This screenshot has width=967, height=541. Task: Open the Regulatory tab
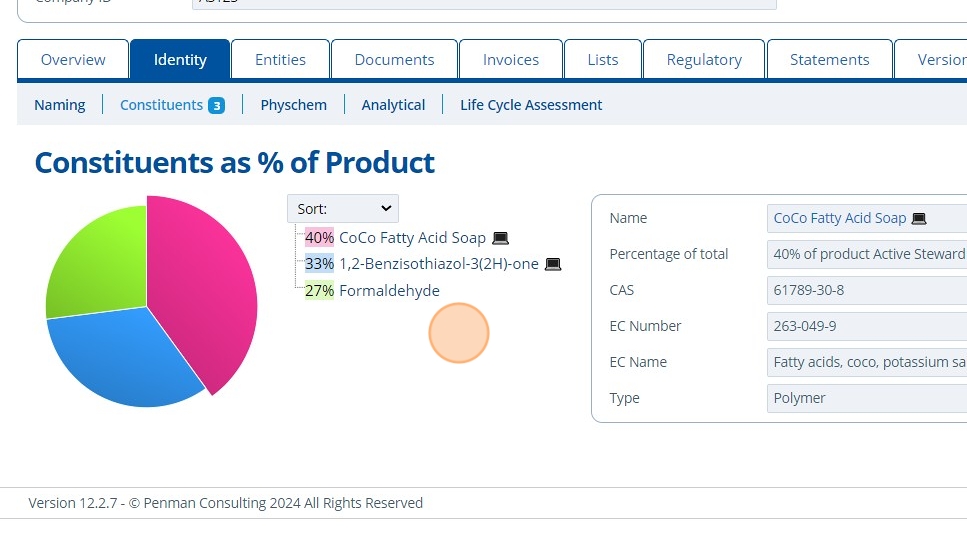coord(704,60)
